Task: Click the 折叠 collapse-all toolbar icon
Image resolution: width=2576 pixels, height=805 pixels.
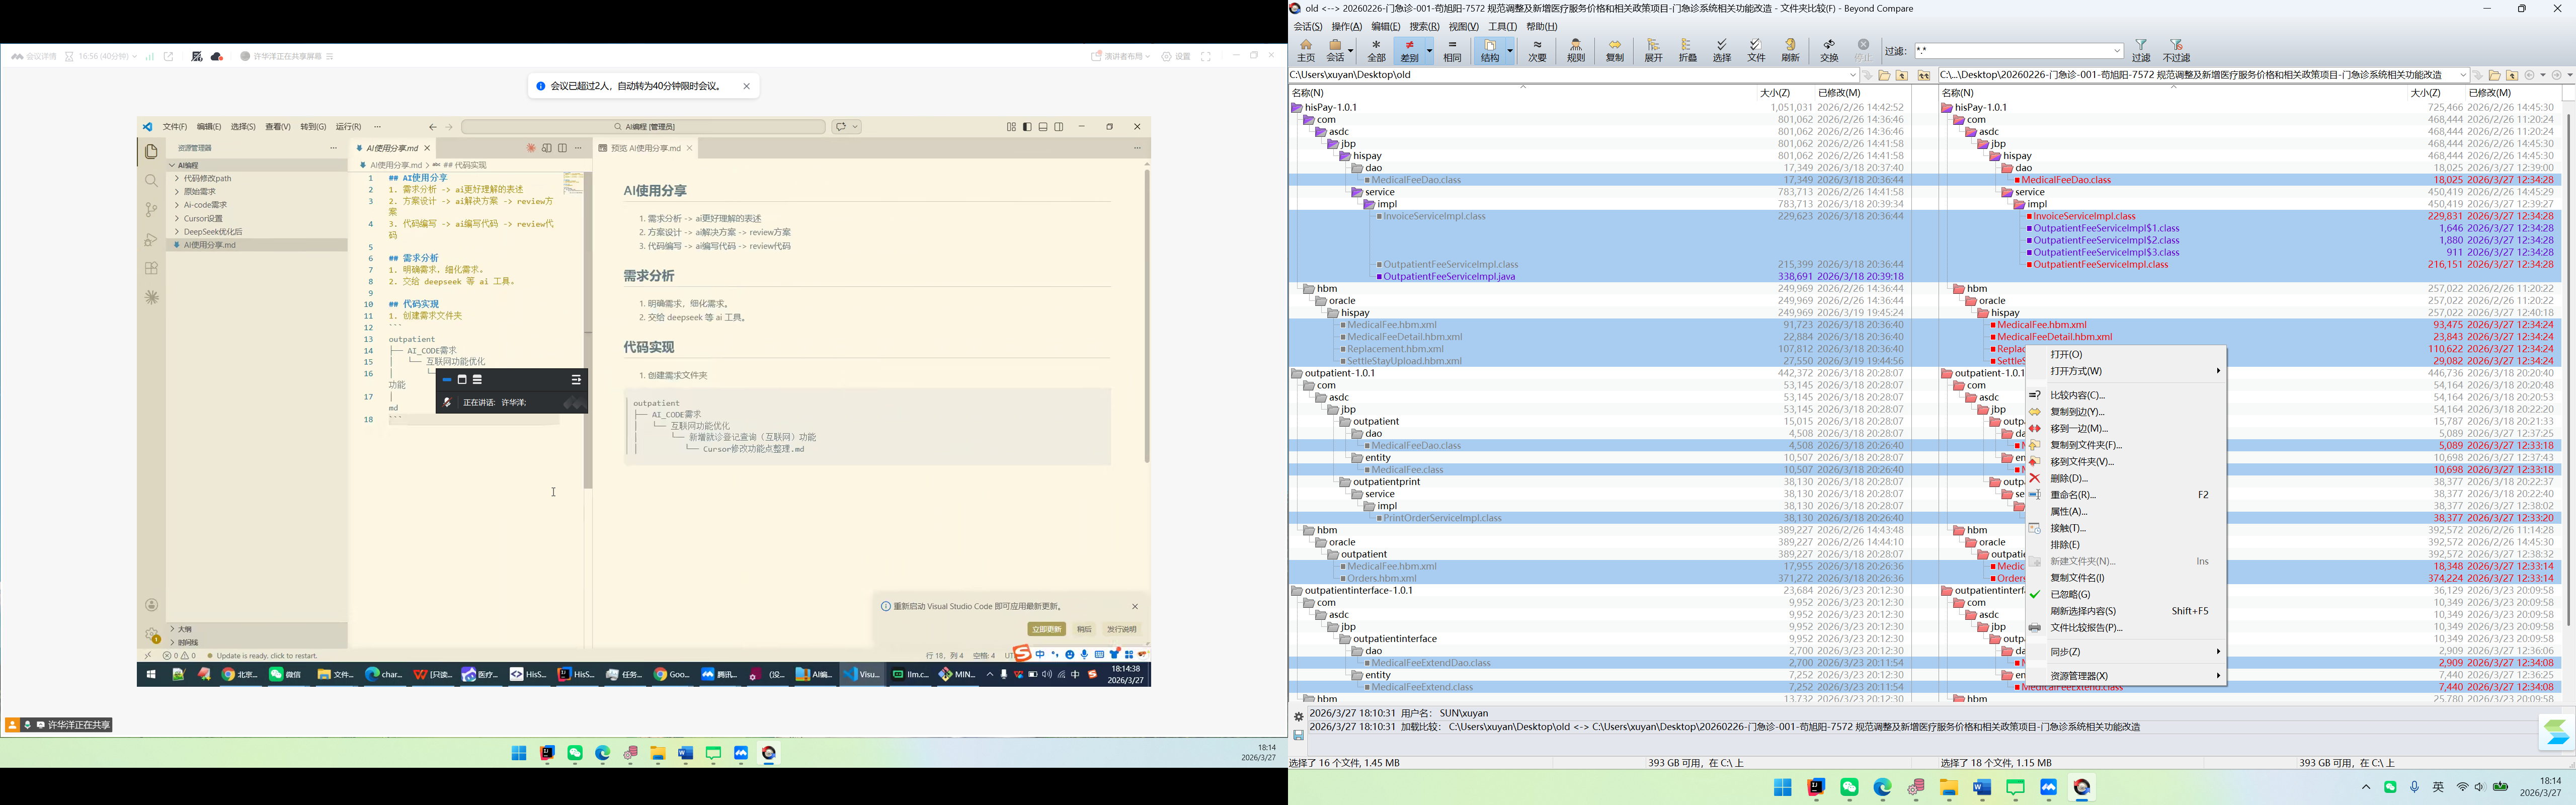Action: point(1687,50)
